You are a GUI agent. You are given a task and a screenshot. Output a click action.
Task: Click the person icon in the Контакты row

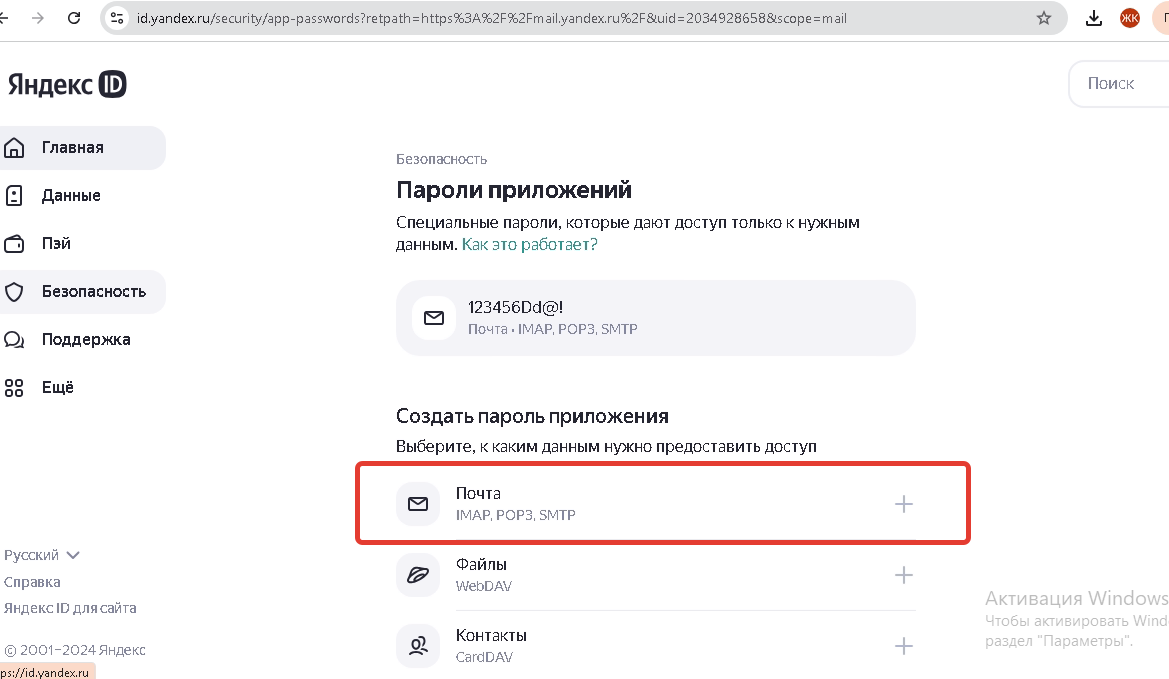click(418, 645)
